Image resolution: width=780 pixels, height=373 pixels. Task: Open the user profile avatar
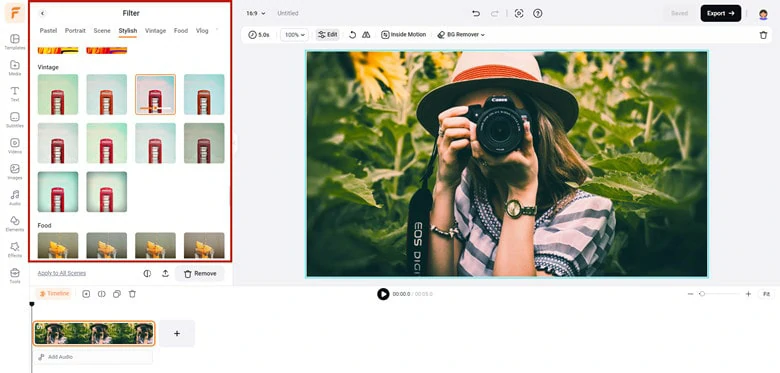coord(763,14)
